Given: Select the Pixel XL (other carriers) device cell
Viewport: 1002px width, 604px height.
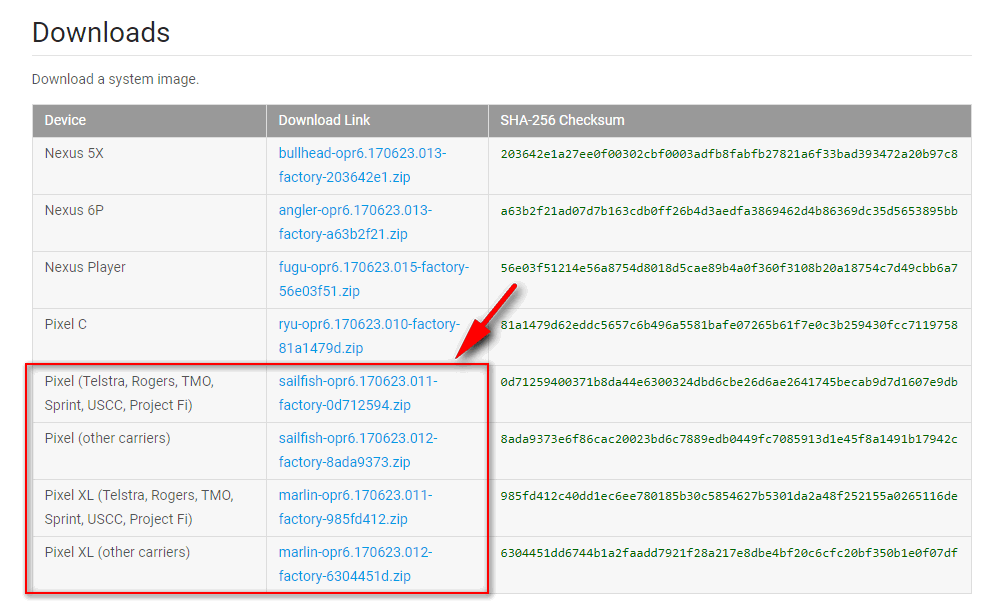Looking at the screenshot, I should click(117, 552).
